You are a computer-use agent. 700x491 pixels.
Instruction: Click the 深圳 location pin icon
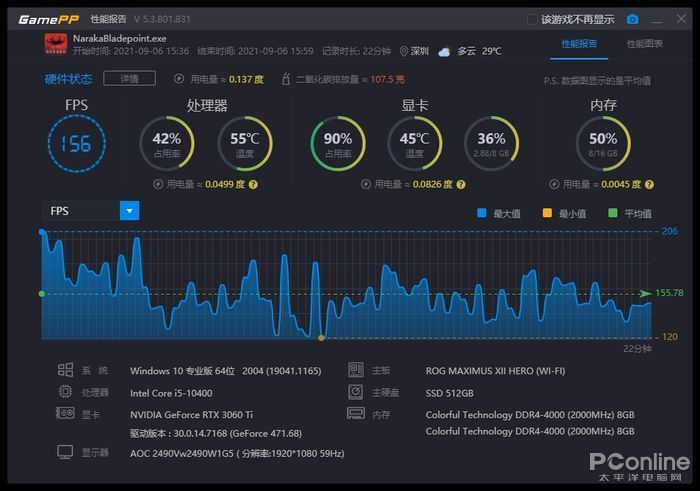click(404, 51)
